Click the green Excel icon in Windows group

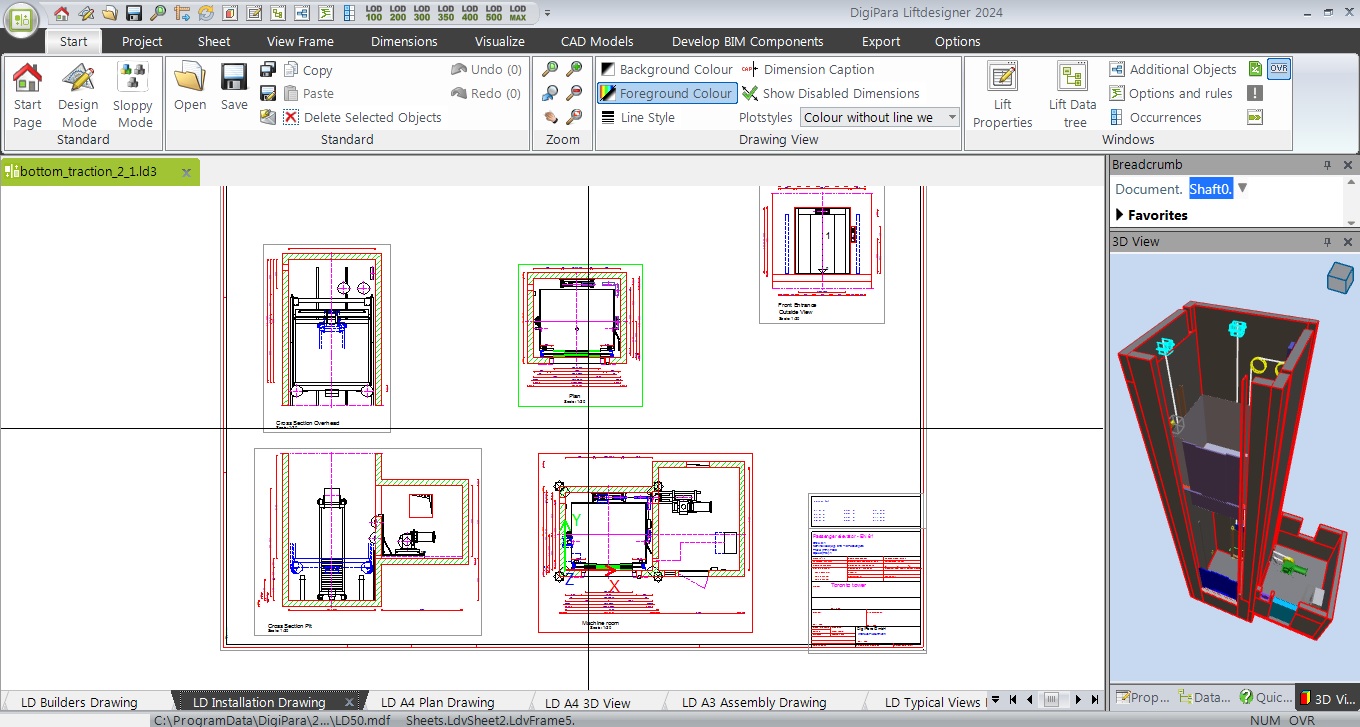click(1255, 69)
